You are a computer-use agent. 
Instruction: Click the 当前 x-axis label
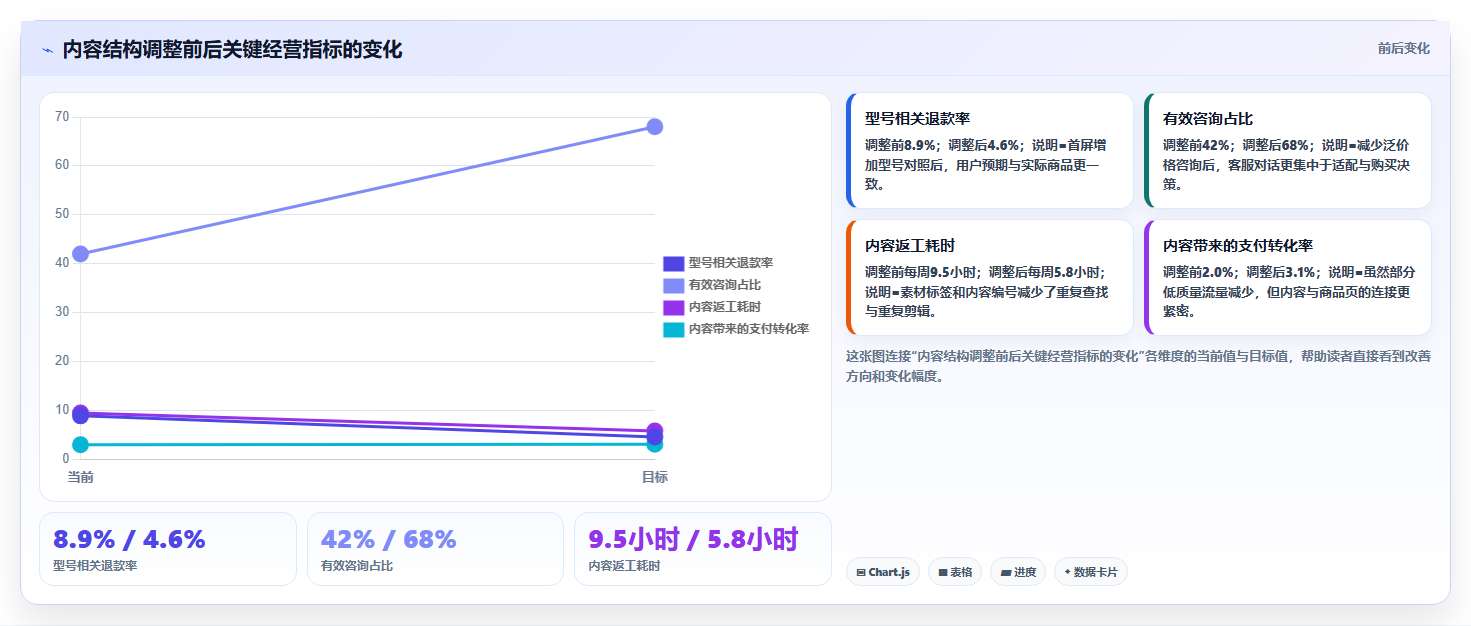click(80, 477)
